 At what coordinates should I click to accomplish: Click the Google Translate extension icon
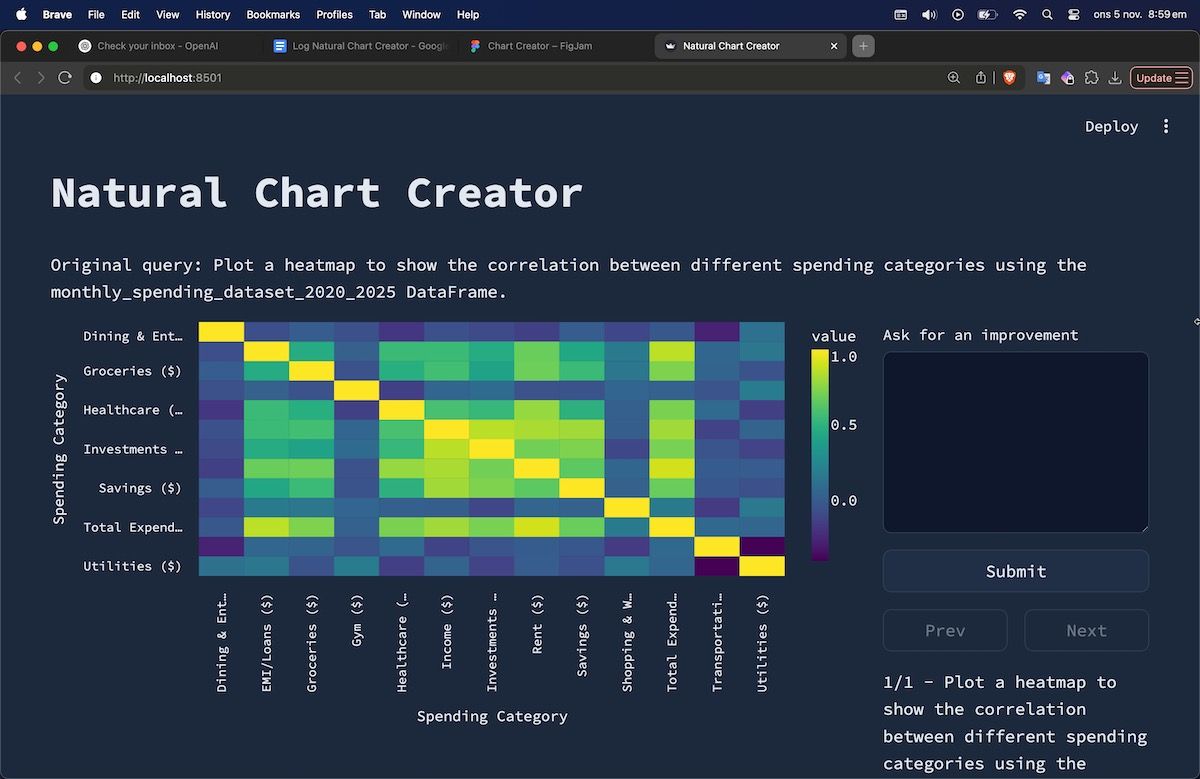(x=1043, y=77)
